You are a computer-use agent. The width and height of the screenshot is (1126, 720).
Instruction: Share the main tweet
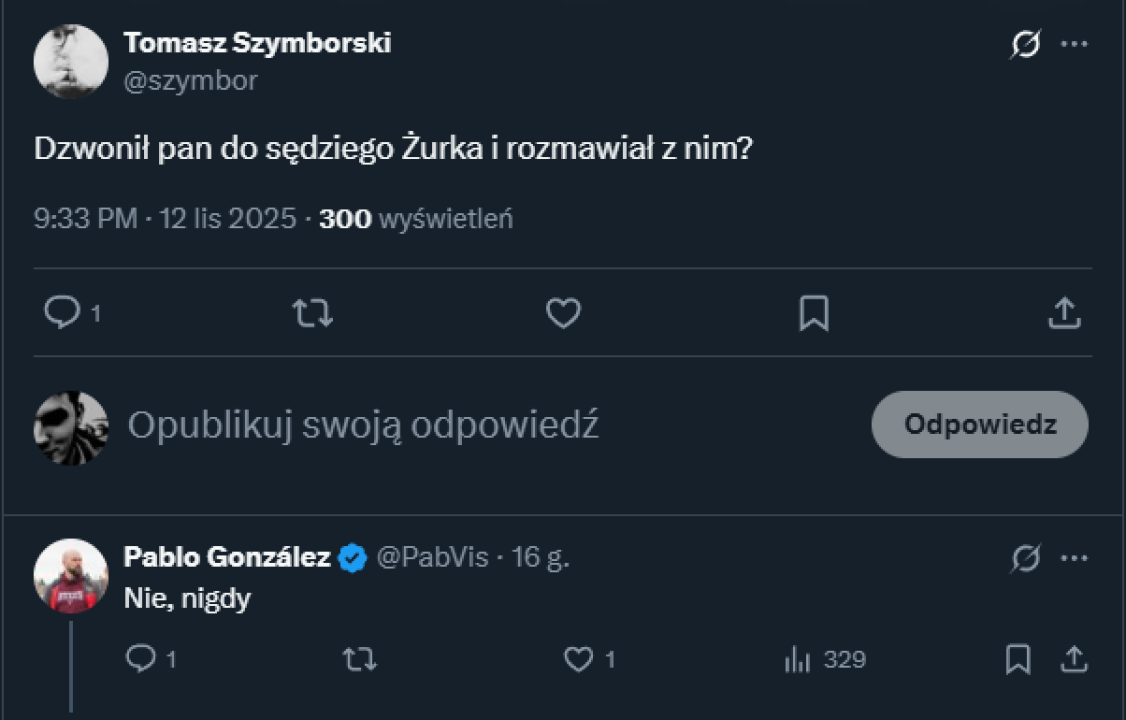click(x=1064, y=314)
